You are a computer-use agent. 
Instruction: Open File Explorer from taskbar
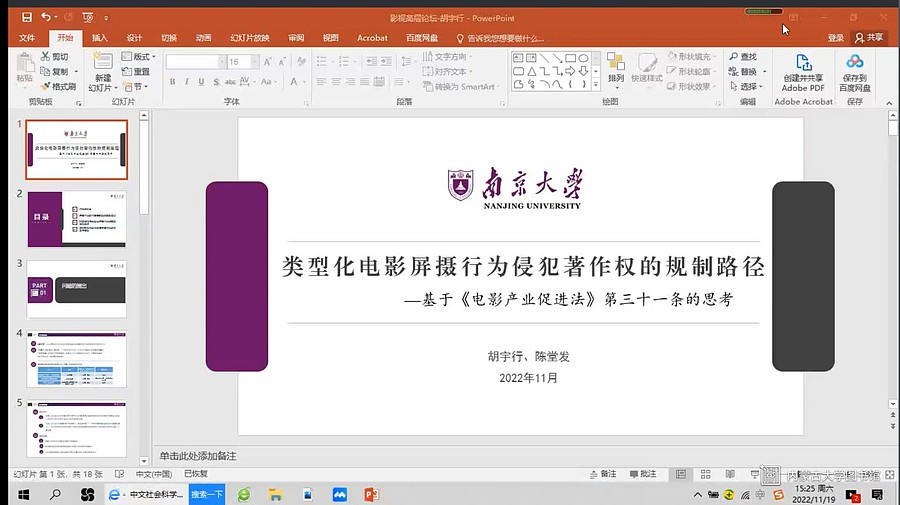(x=276, y=494)
